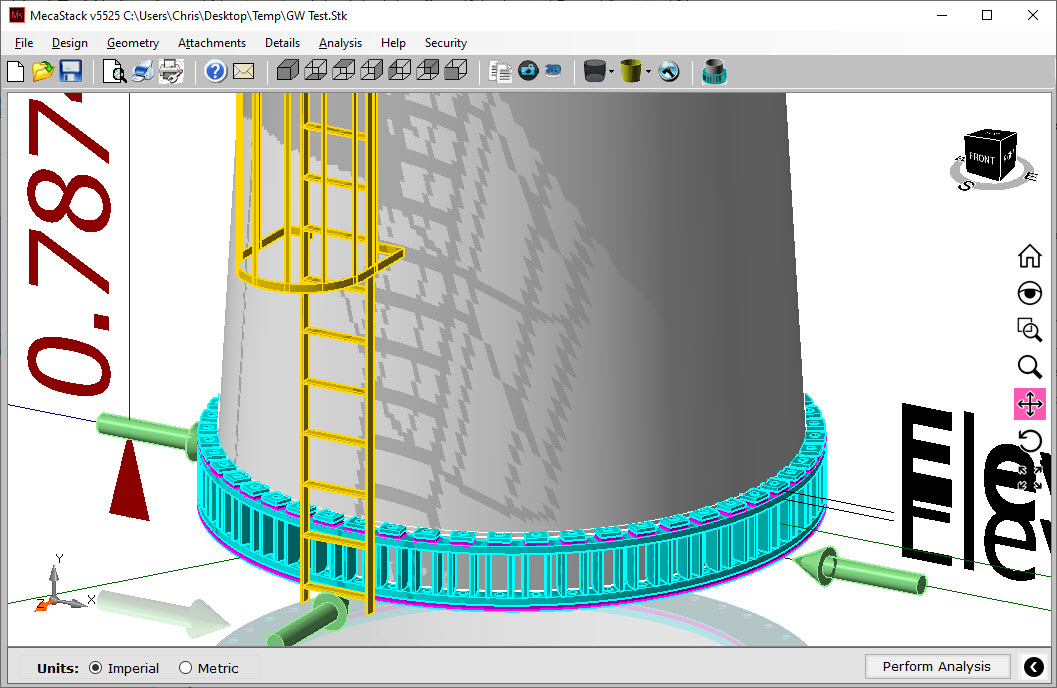Open the Analysis menu
The height and width of the screenshot is (688, 1057).
340,43
